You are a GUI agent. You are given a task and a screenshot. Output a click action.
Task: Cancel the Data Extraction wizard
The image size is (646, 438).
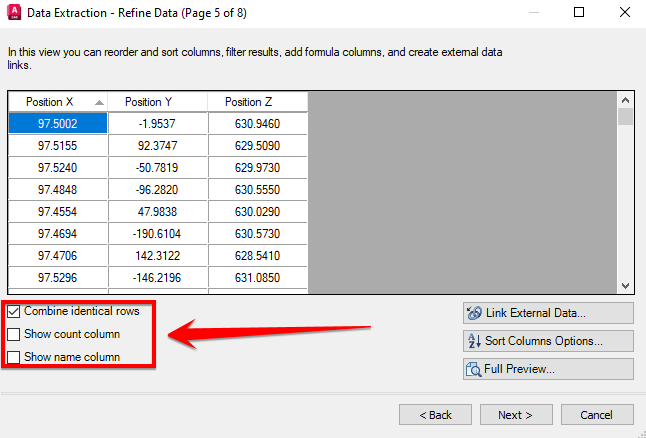point(597,414)
